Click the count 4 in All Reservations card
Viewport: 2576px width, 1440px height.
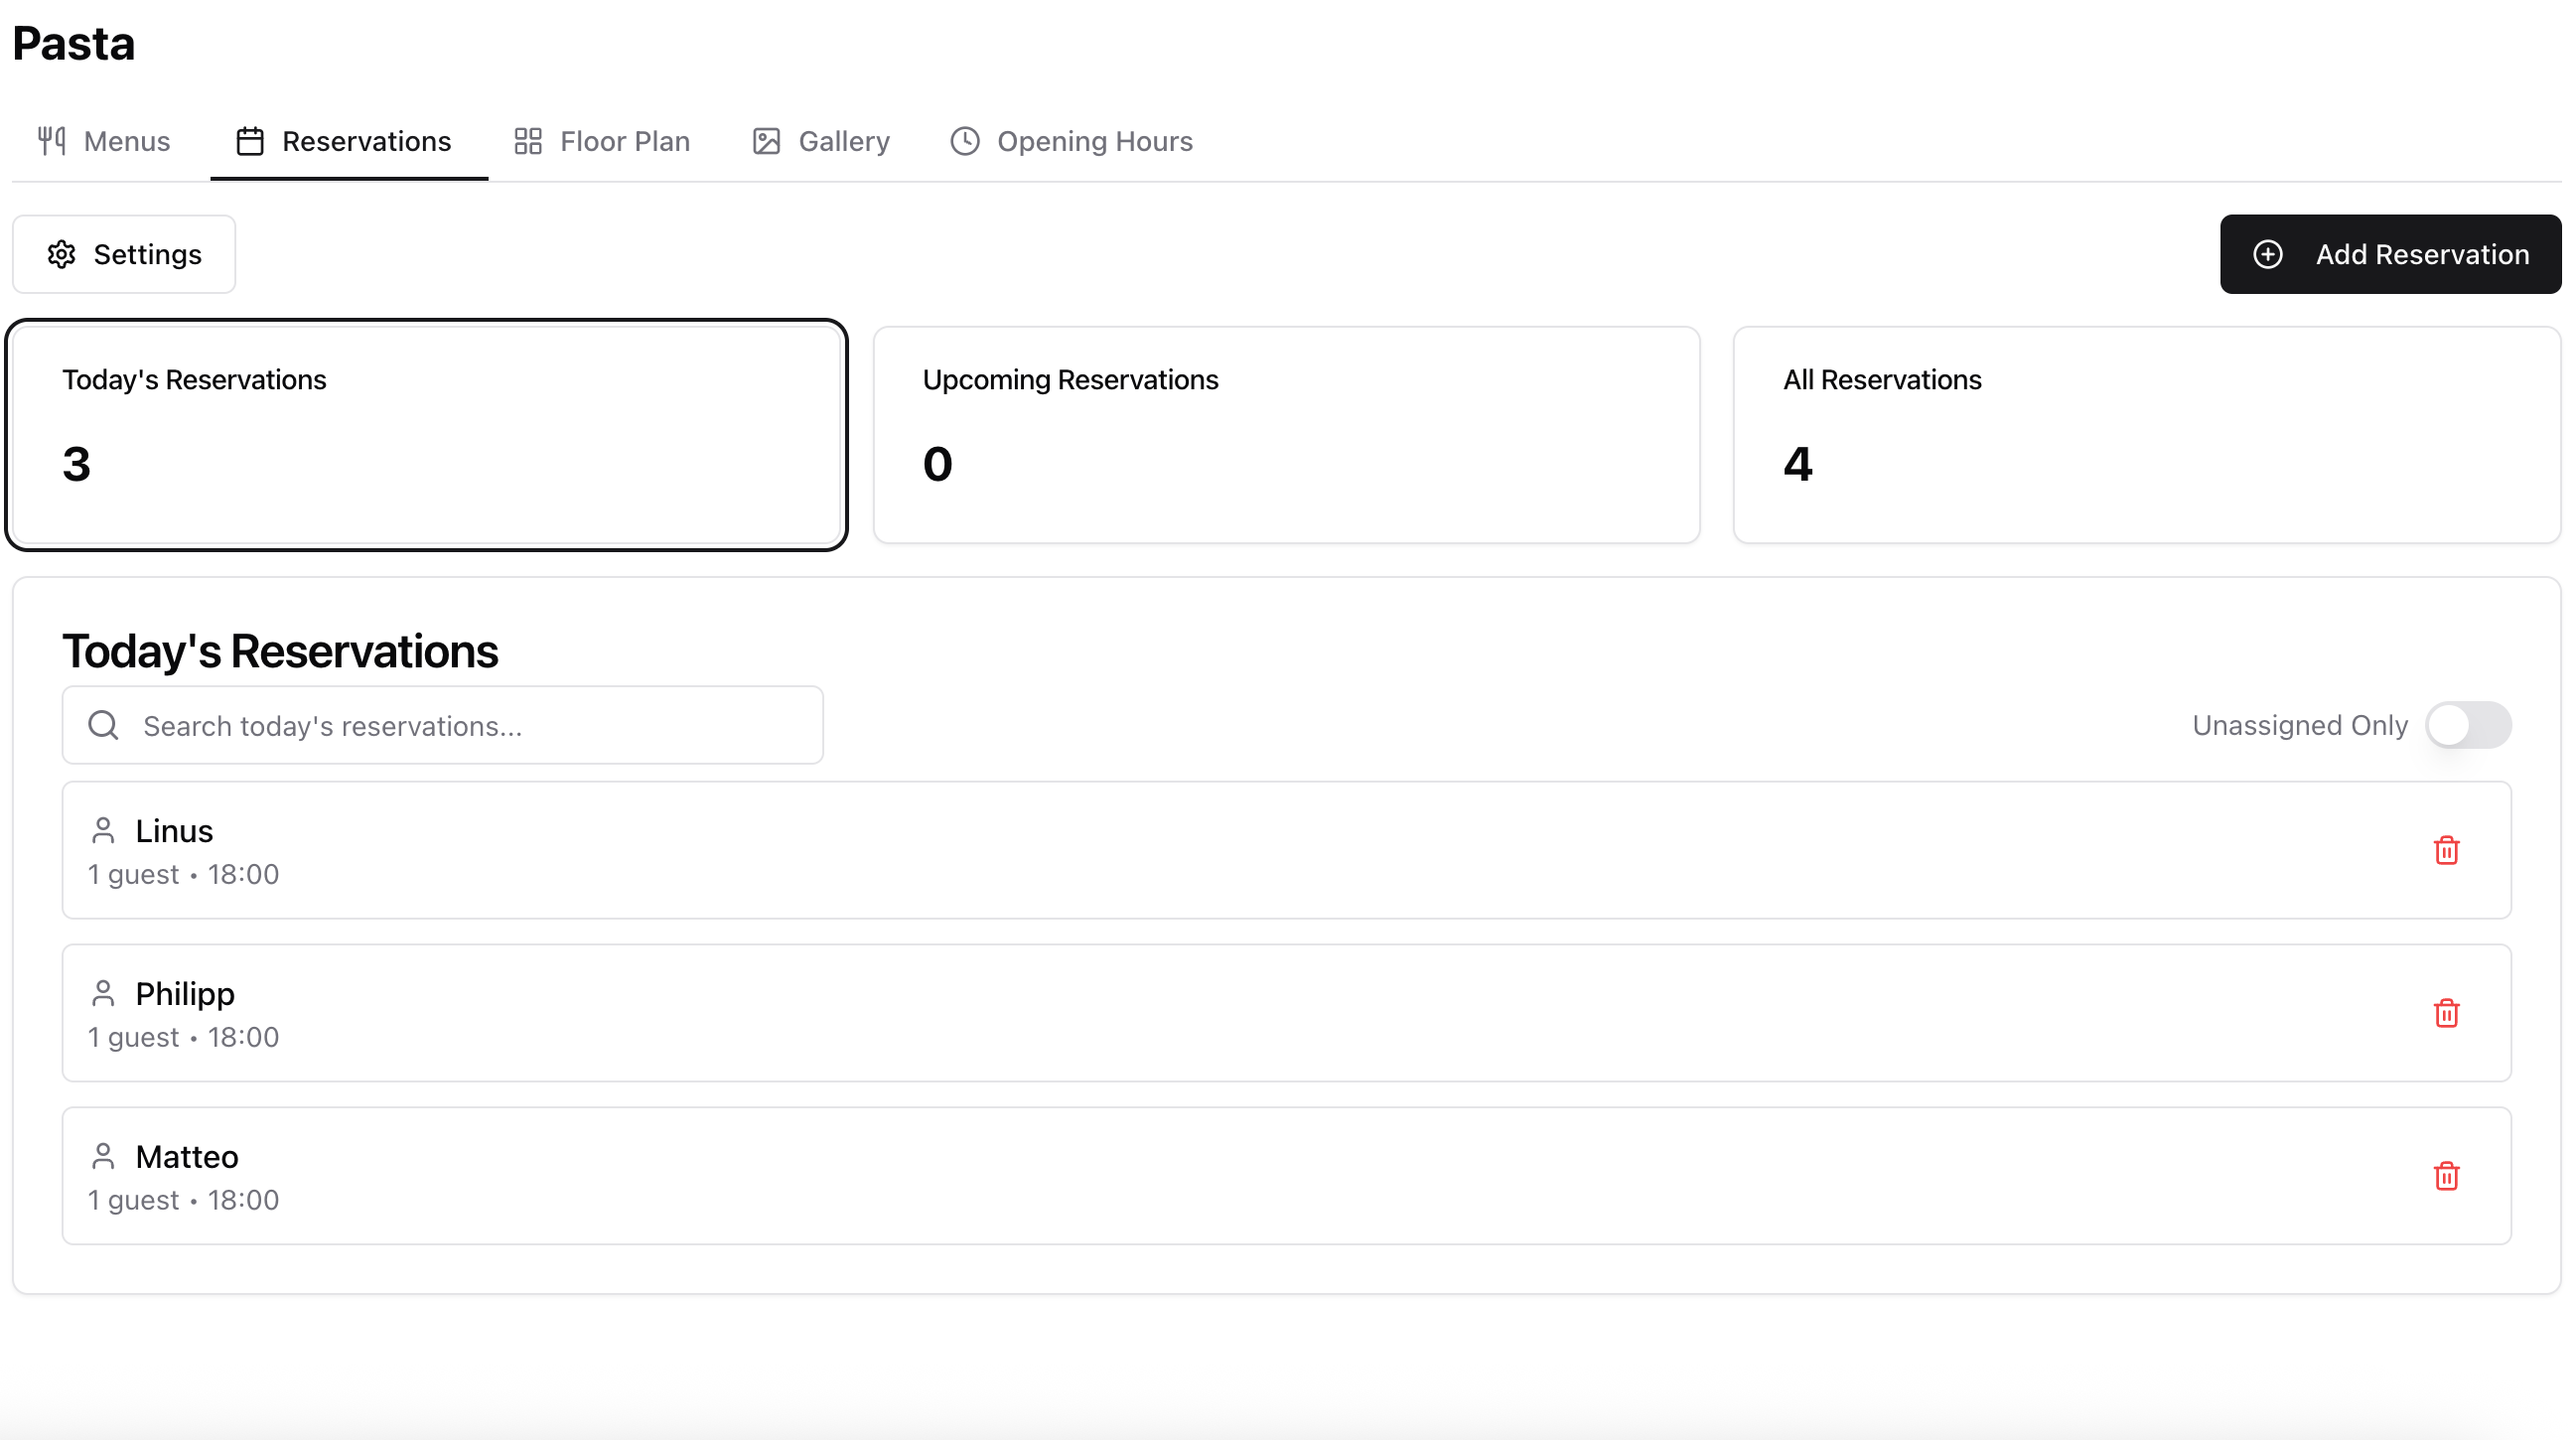click(1798, 464)
